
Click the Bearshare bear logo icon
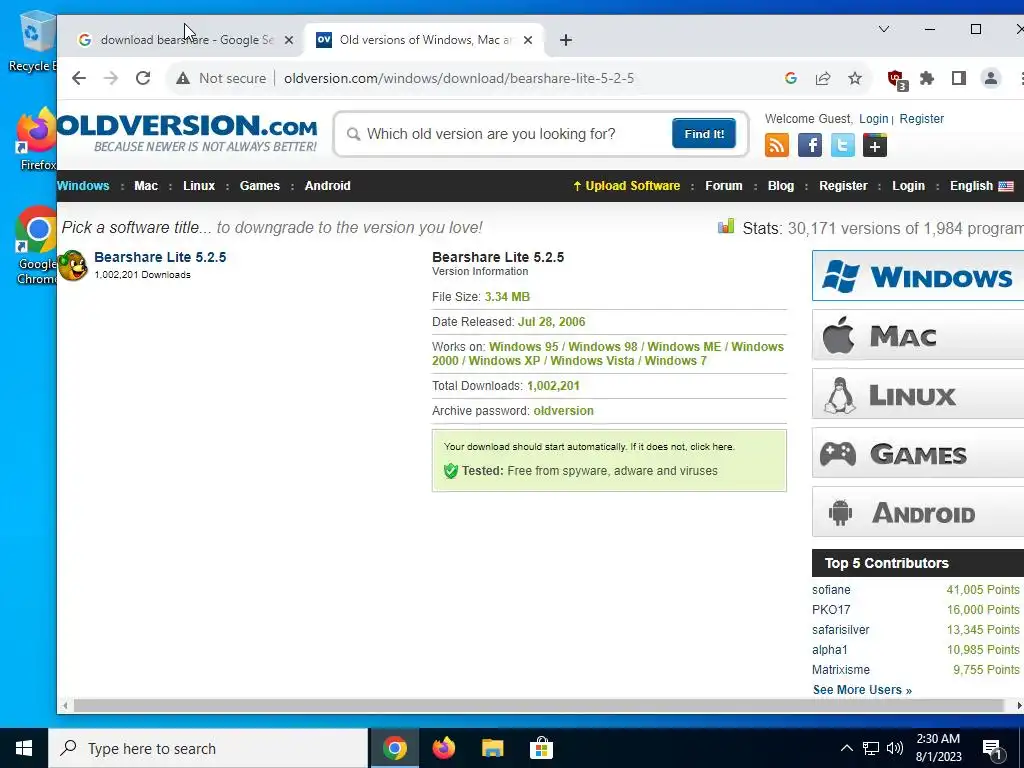click(72, 265)
